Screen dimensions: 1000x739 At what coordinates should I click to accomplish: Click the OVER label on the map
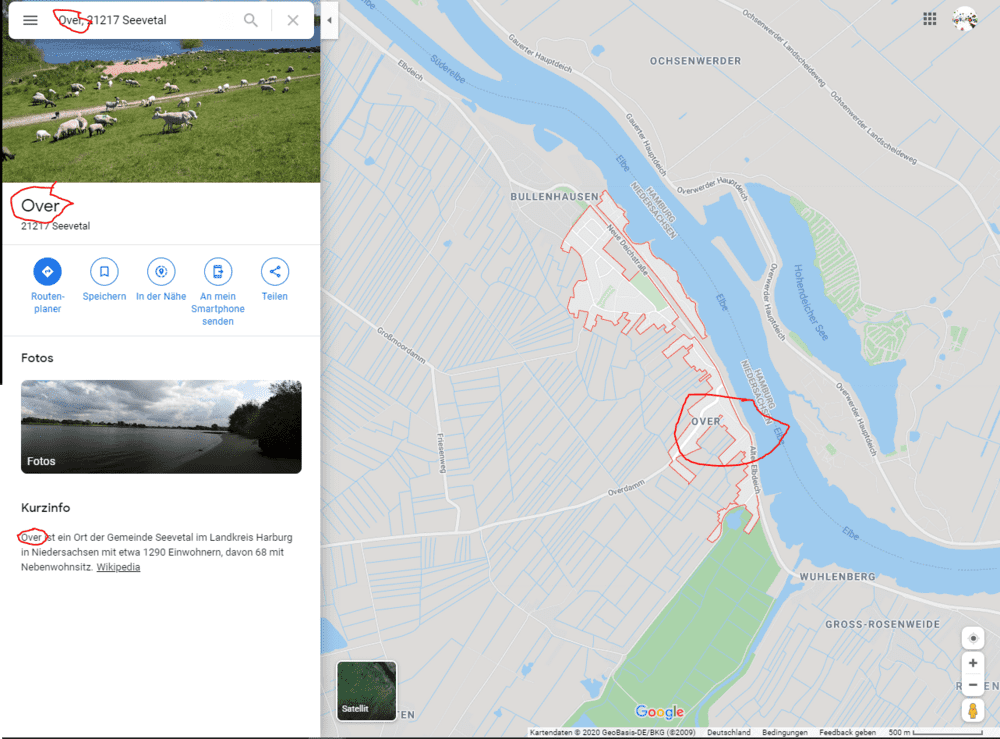[x=706, y=421]
